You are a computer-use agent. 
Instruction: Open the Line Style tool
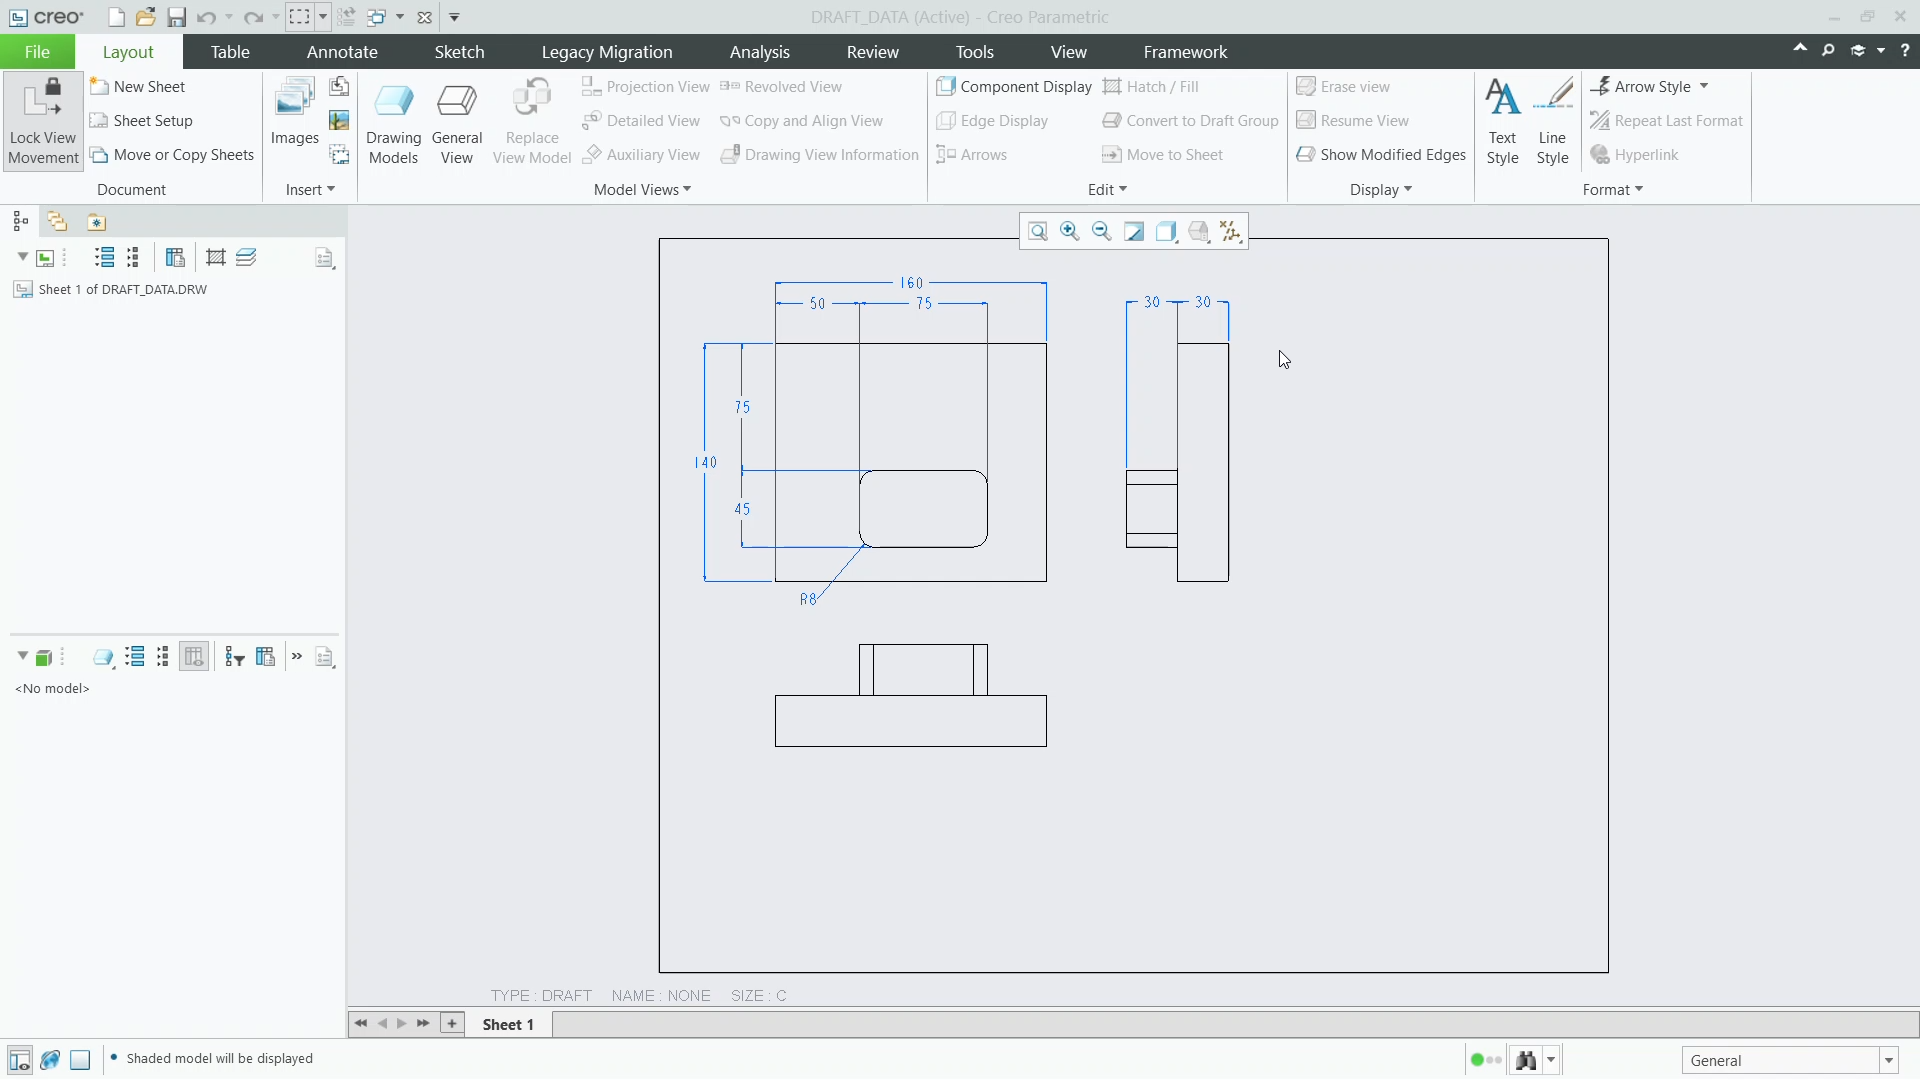pyautogui.click(x=1552, y=122)
